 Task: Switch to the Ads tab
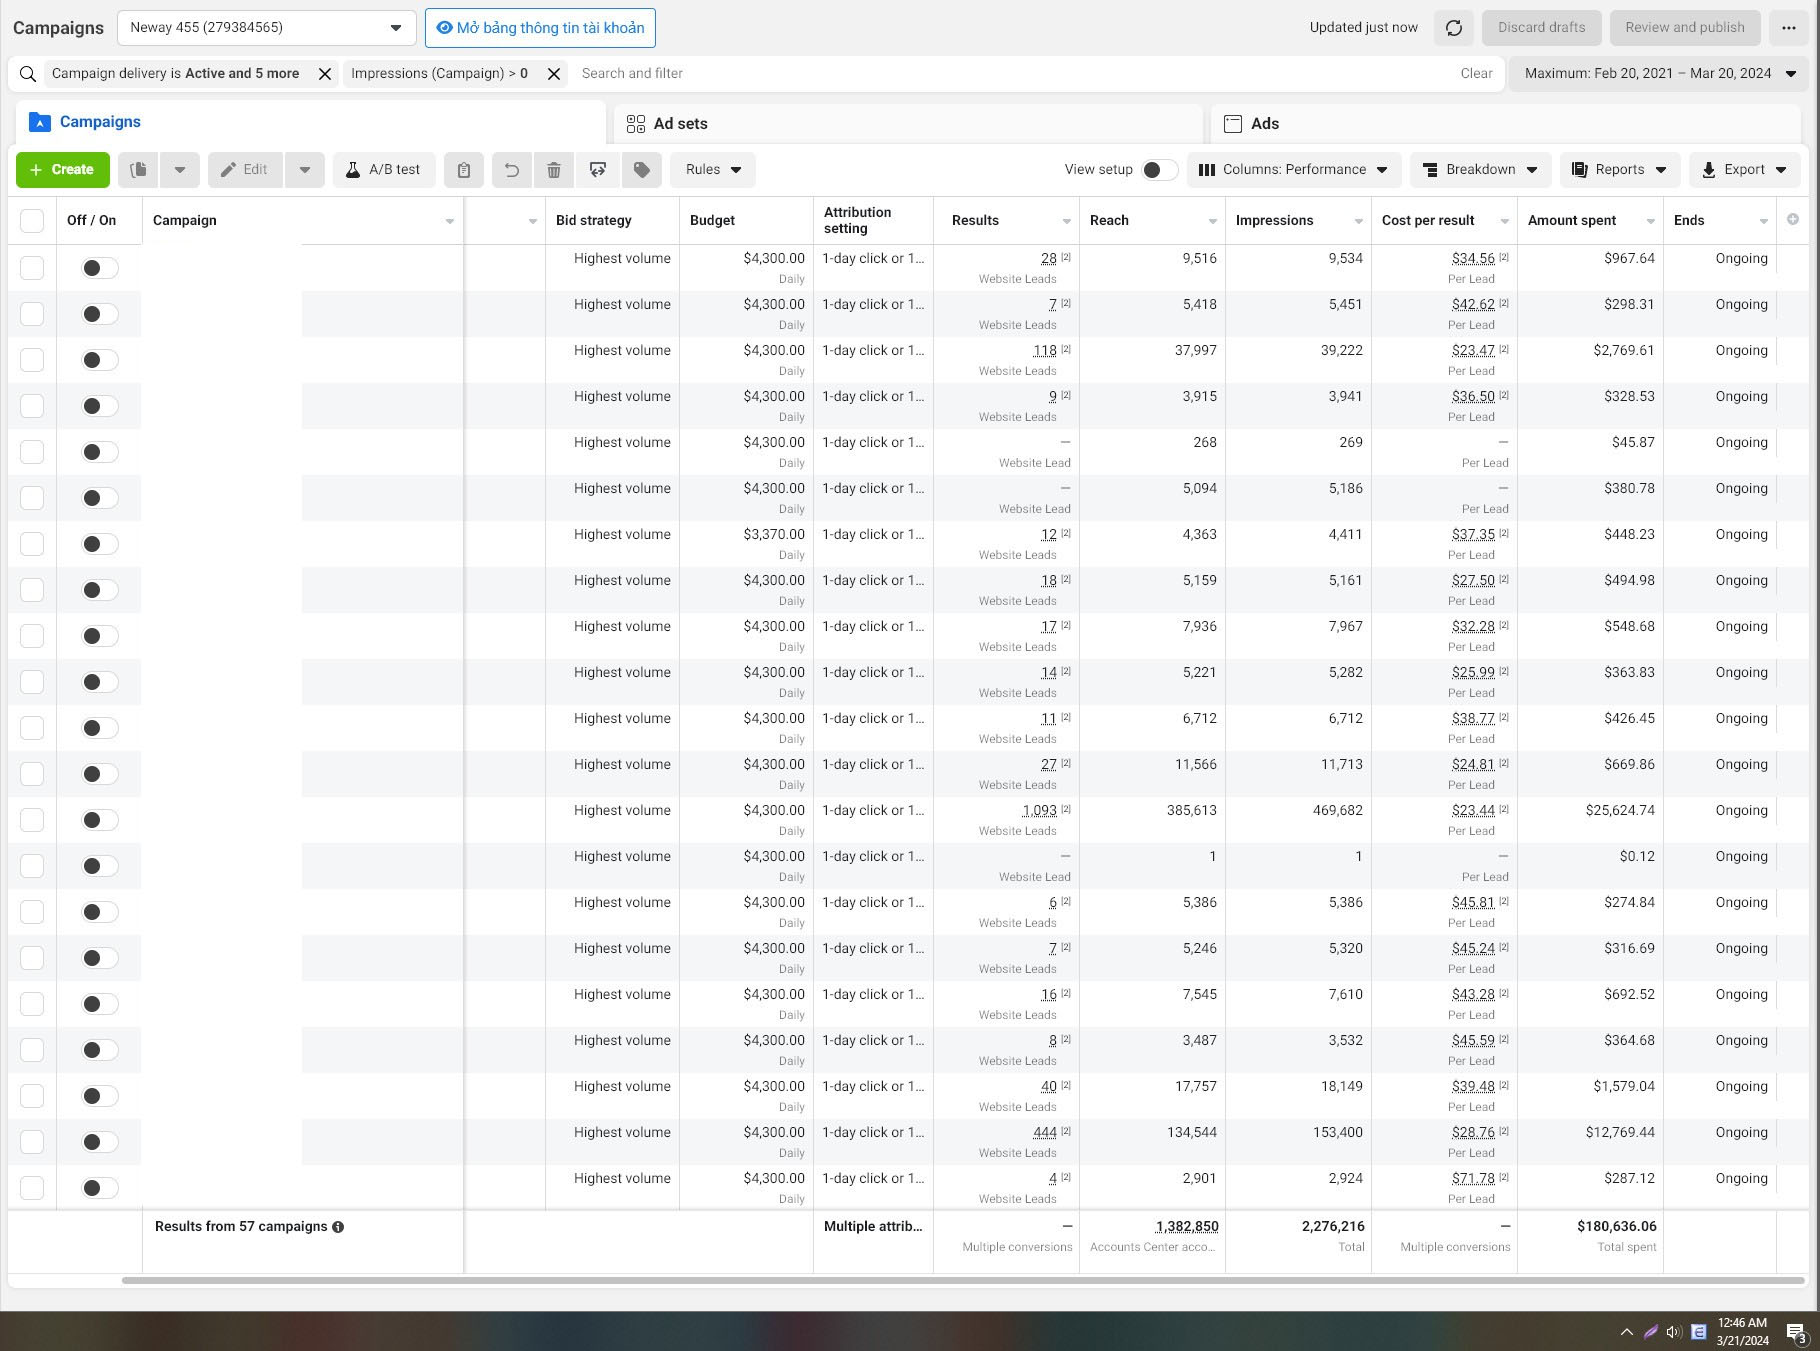coord(1505,124)
